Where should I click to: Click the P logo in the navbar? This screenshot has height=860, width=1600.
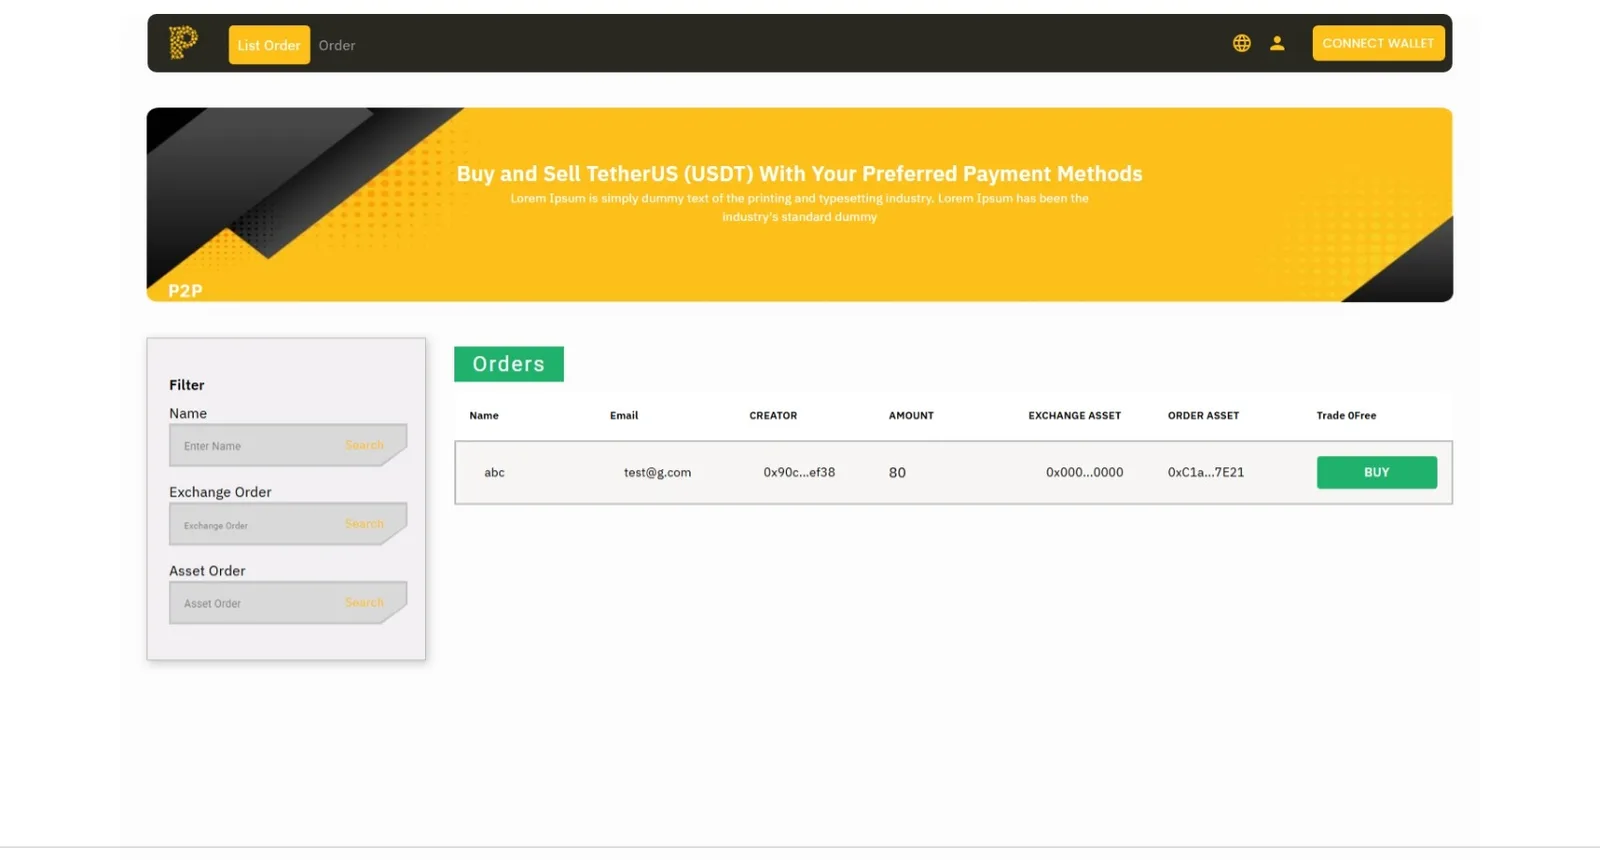[x=183, y=42]
